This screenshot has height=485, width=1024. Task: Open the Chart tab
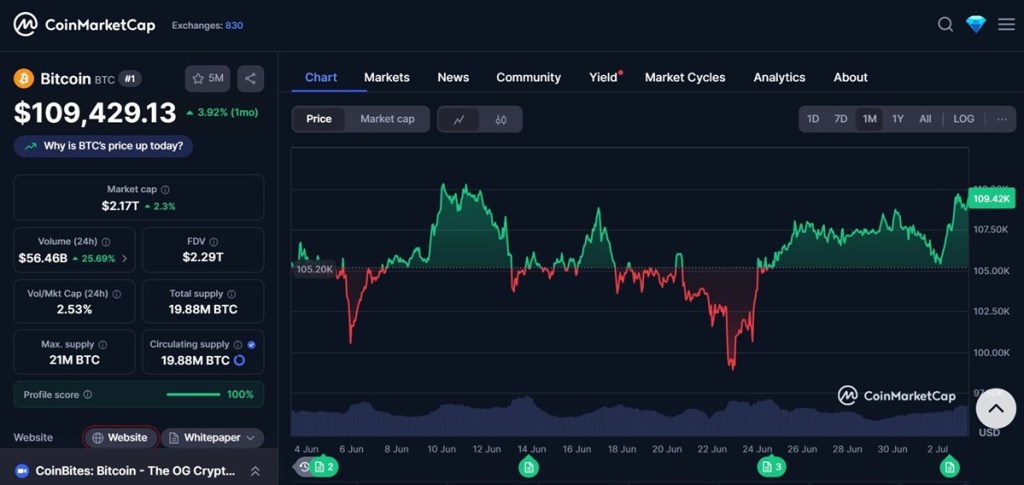click(x=321, y=78)
